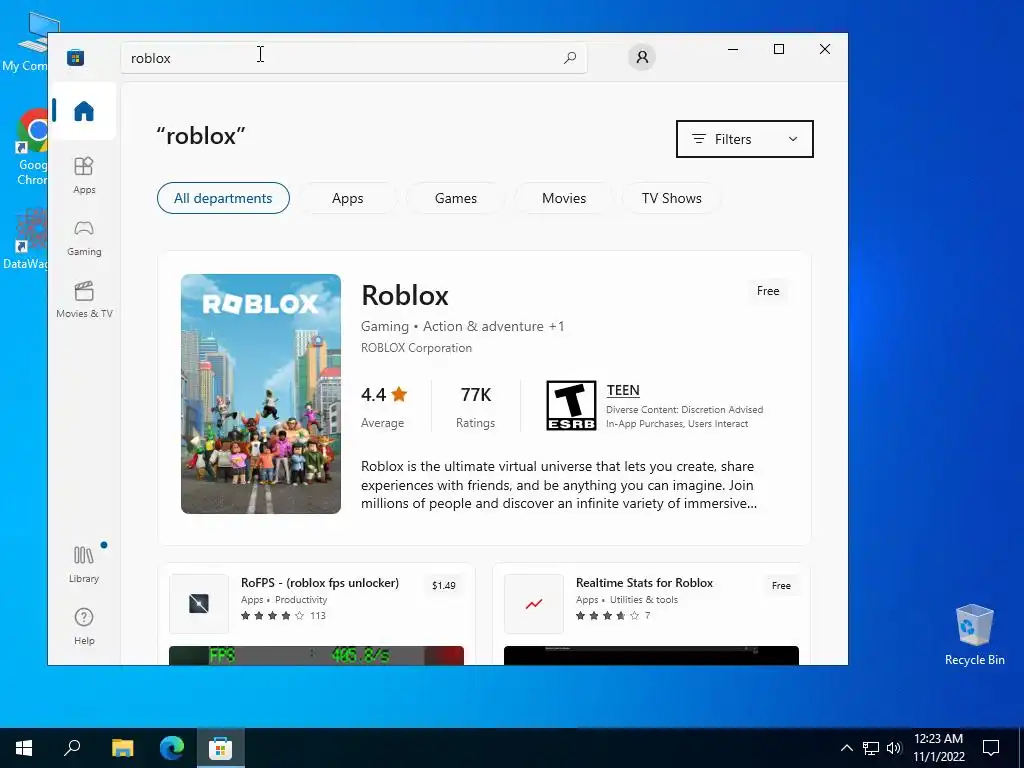The width and height of the screenshot is (1024, 768).
Task: Open the RoFPS - (roblox fps unlocker) title
Action: 320,583
